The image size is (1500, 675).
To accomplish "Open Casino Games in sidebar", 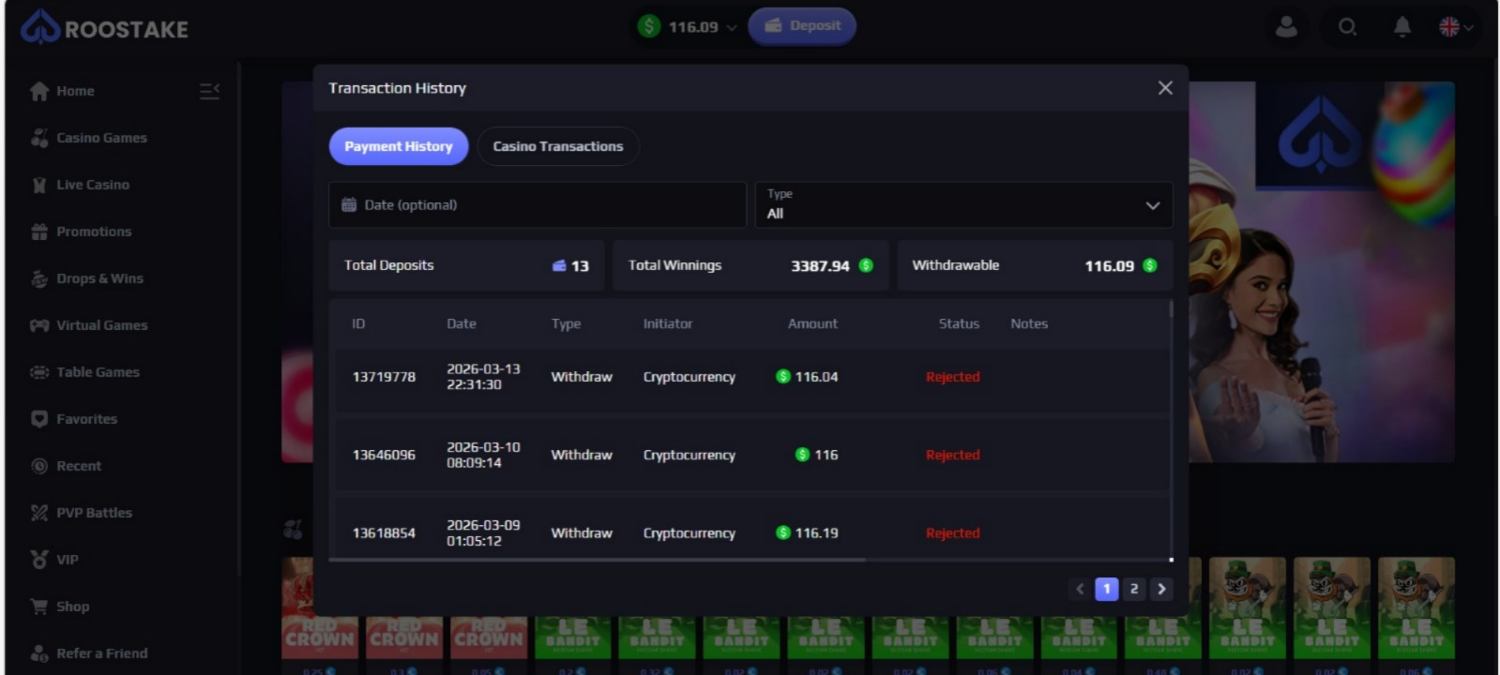I will pyautogui.click(x=101, y=138).
